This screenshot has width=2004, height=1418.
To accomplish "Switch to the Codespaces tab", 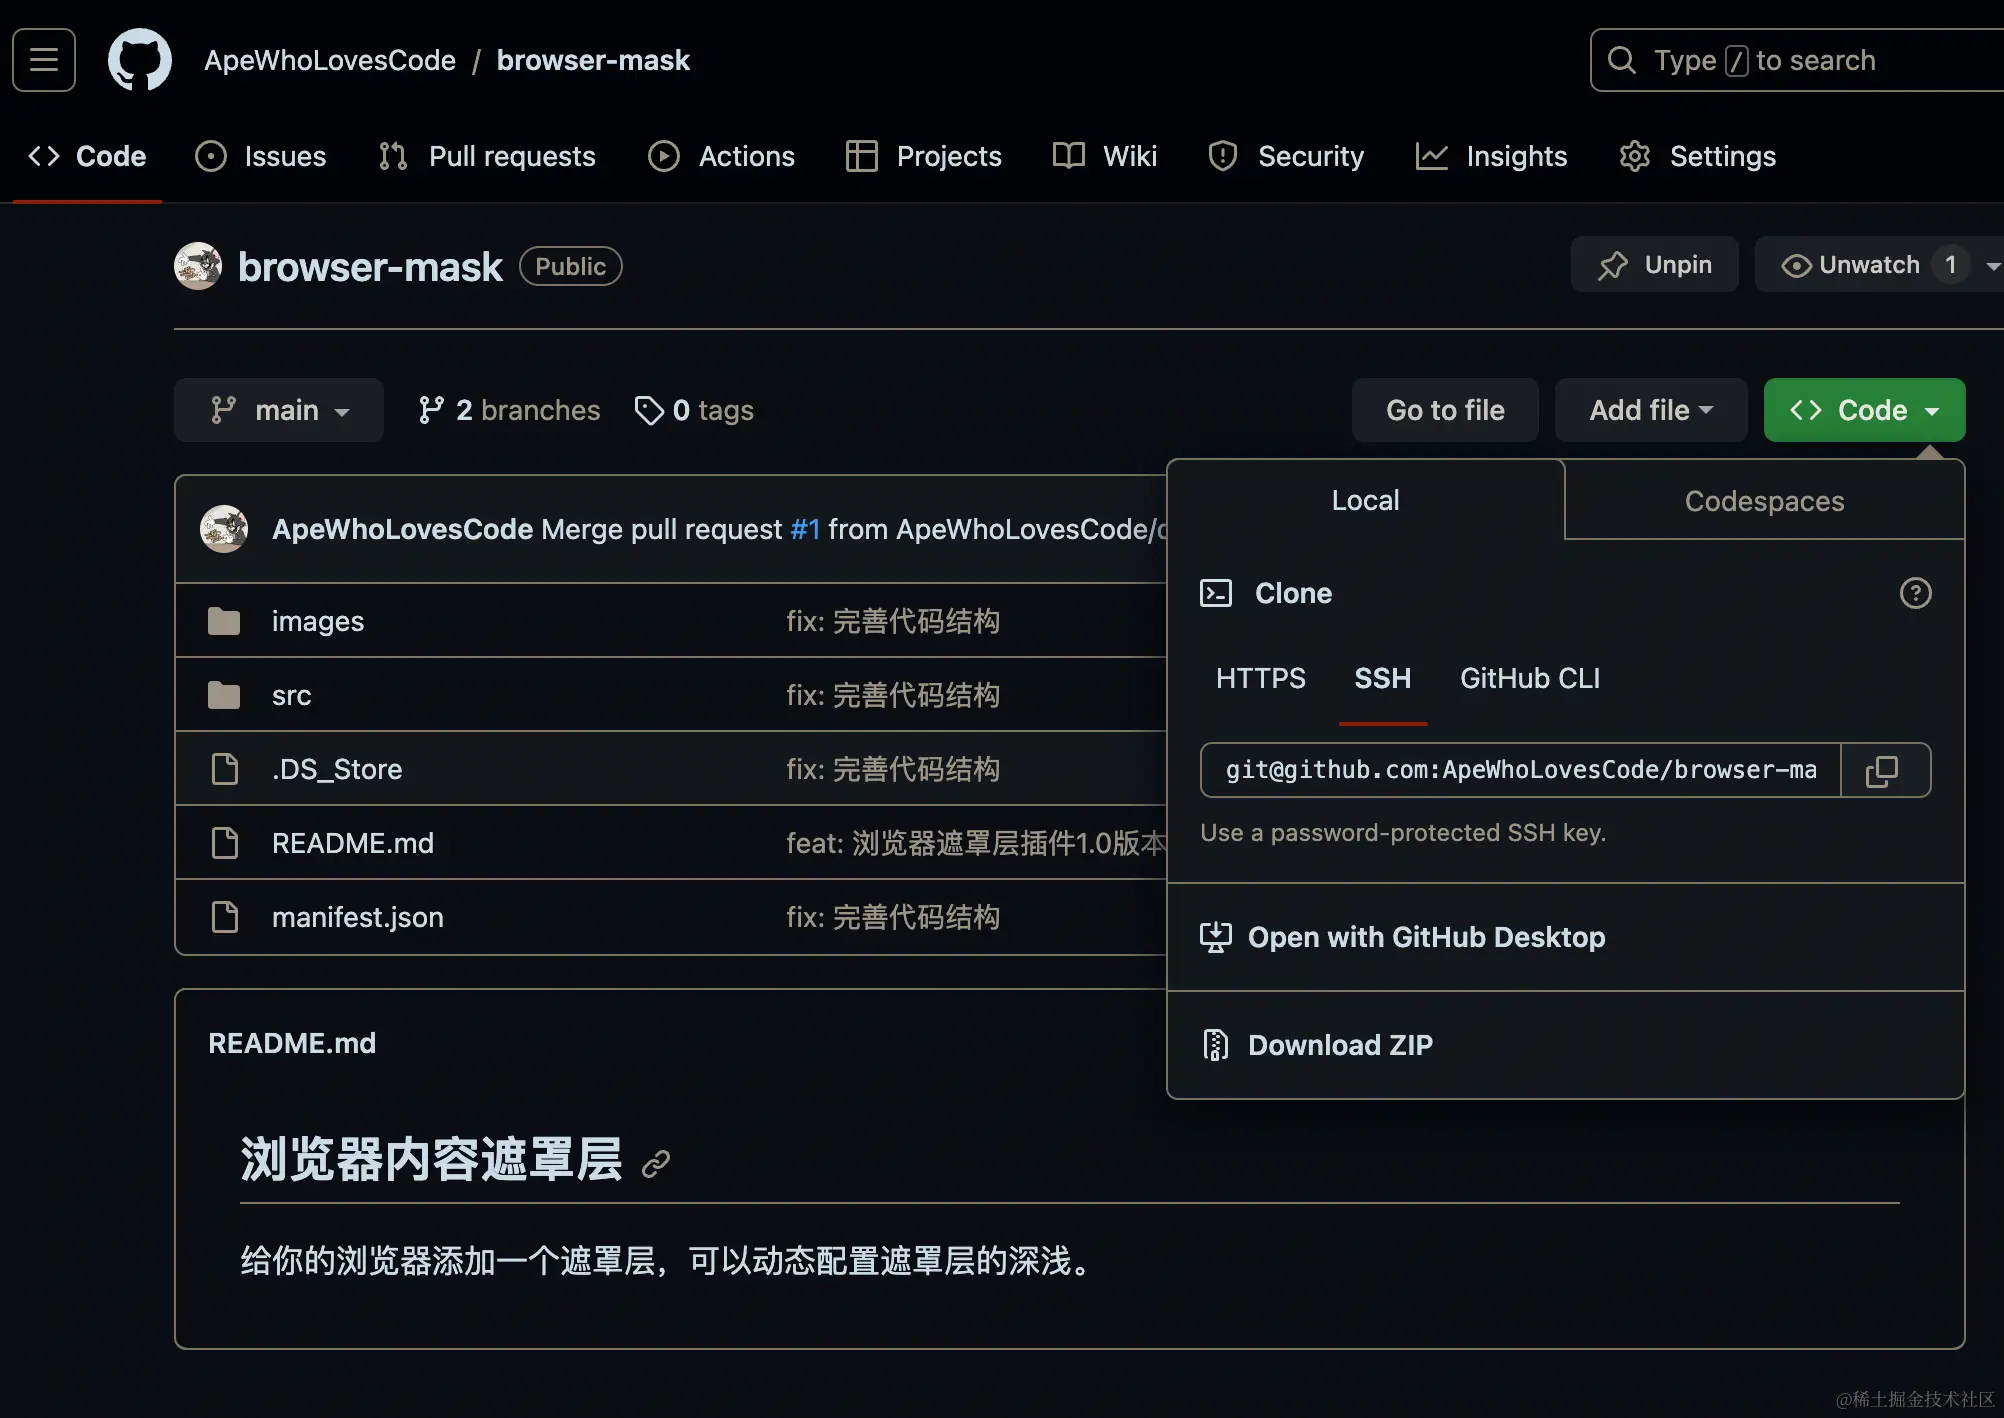I will pos(1765,501).
